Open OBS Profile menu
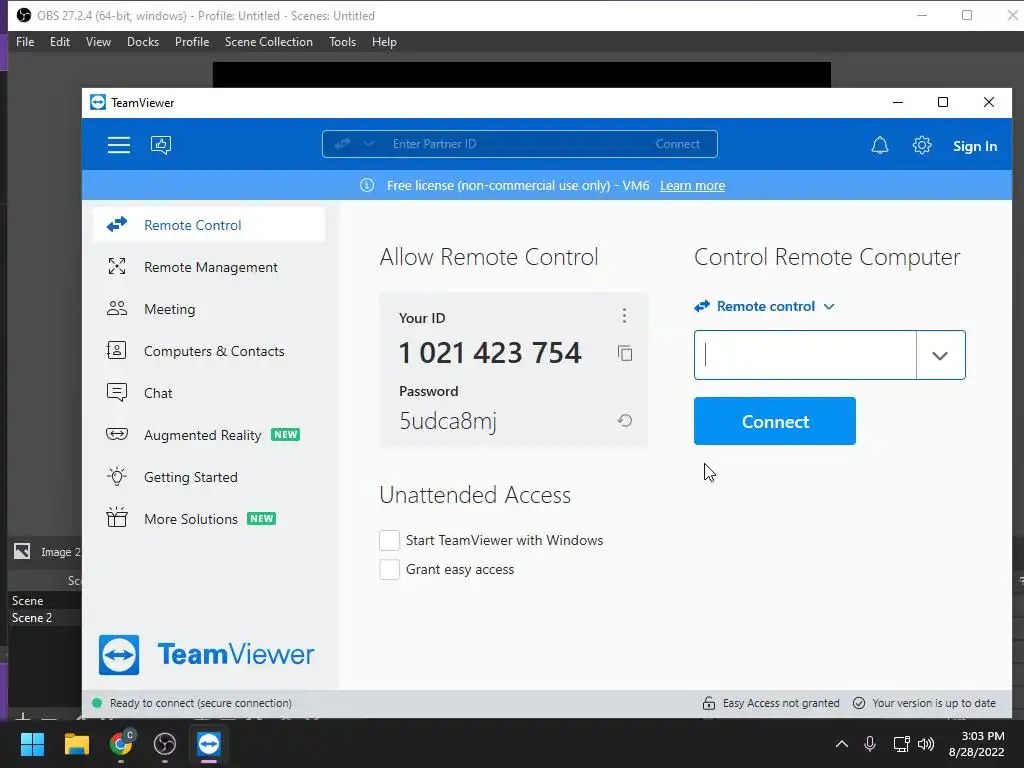The height and width of the screenshot is (768, 1024). [x=192, y=42]
